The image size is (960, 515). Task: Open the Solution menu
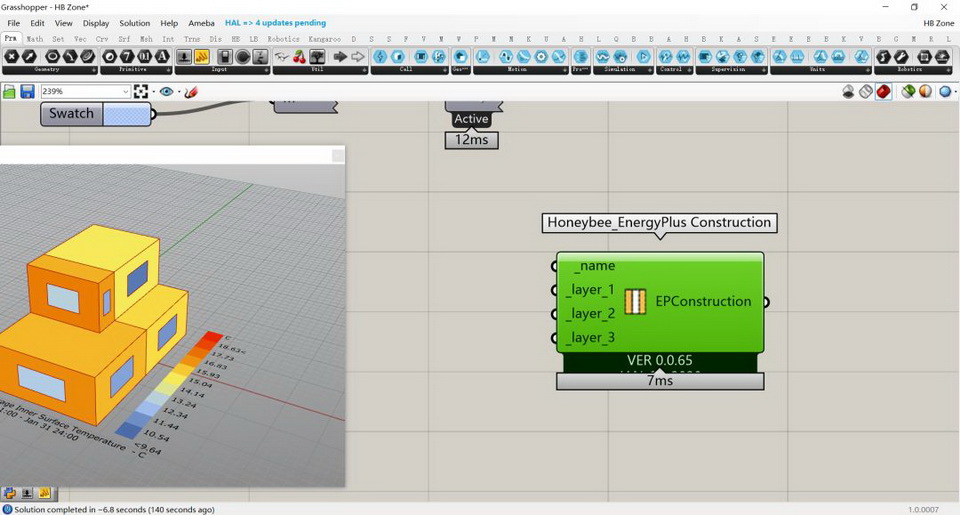pyautogui.click(x=134, y=23)
